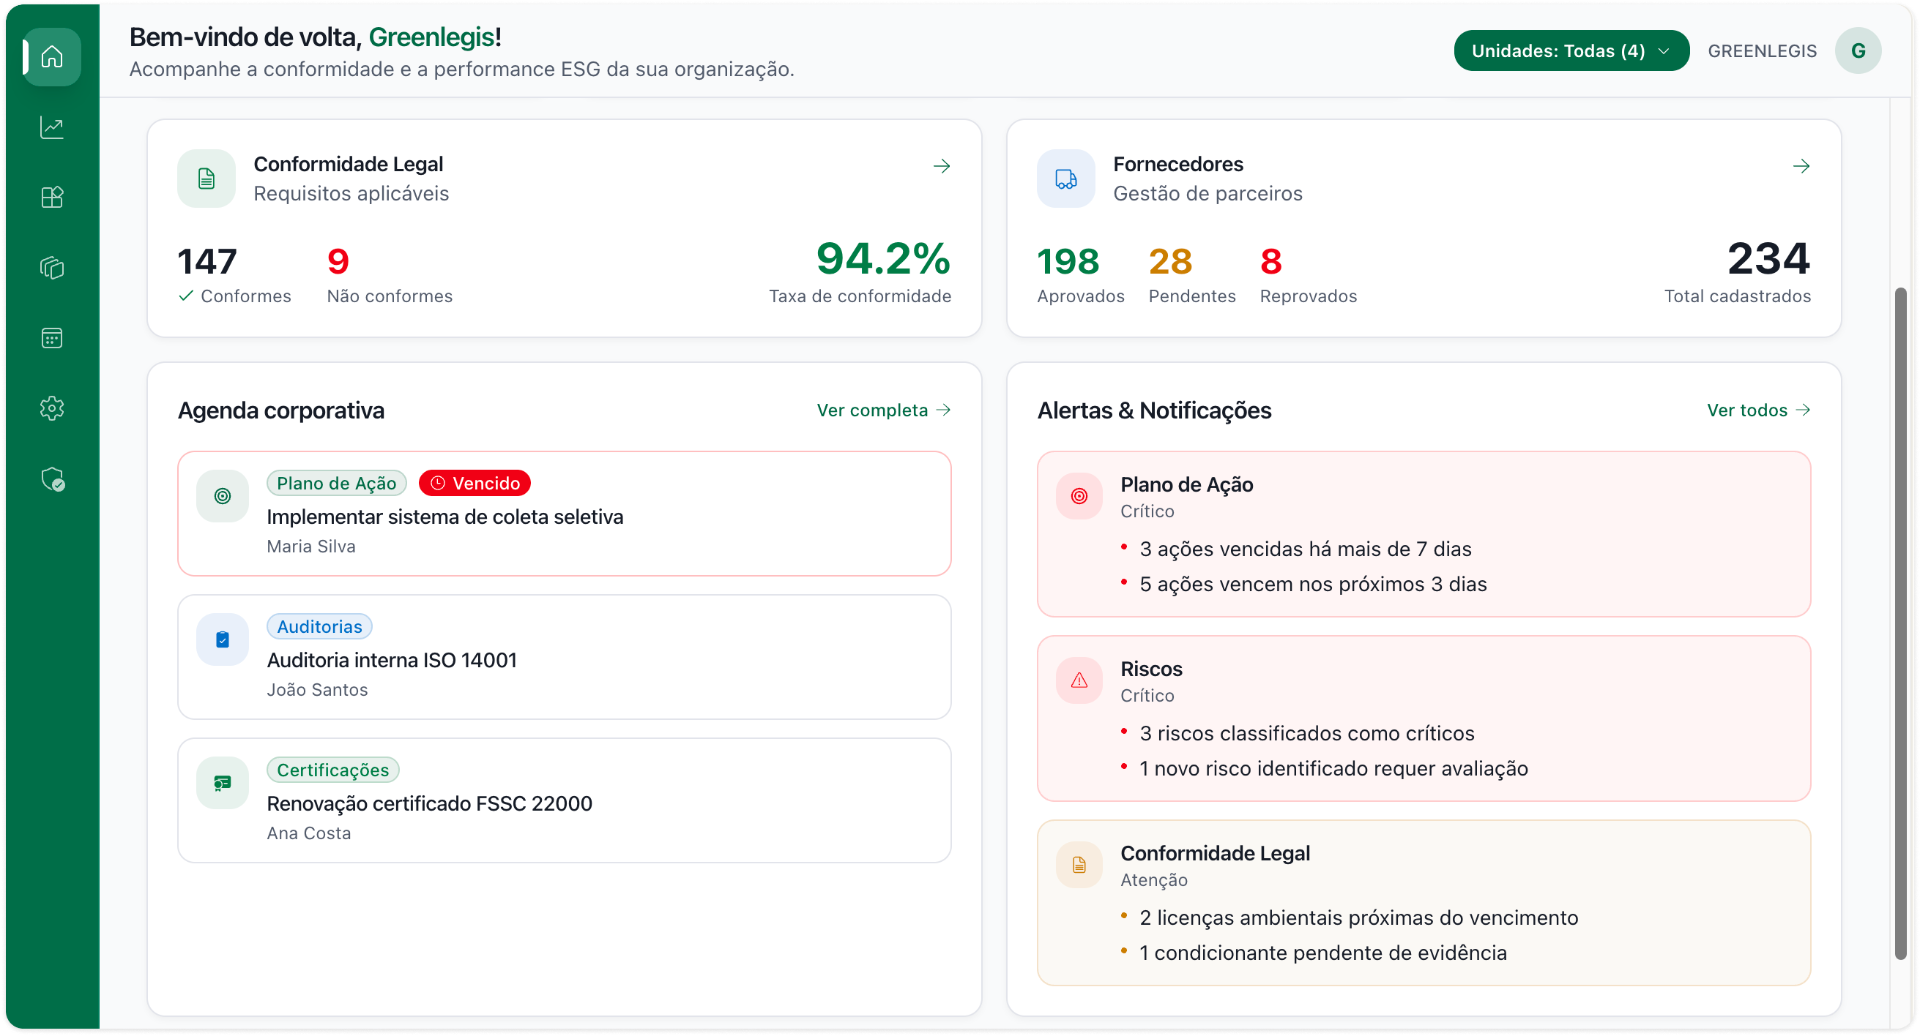Open the Unidades: Todas (4) dropdown

click(x=1570, y=50)
